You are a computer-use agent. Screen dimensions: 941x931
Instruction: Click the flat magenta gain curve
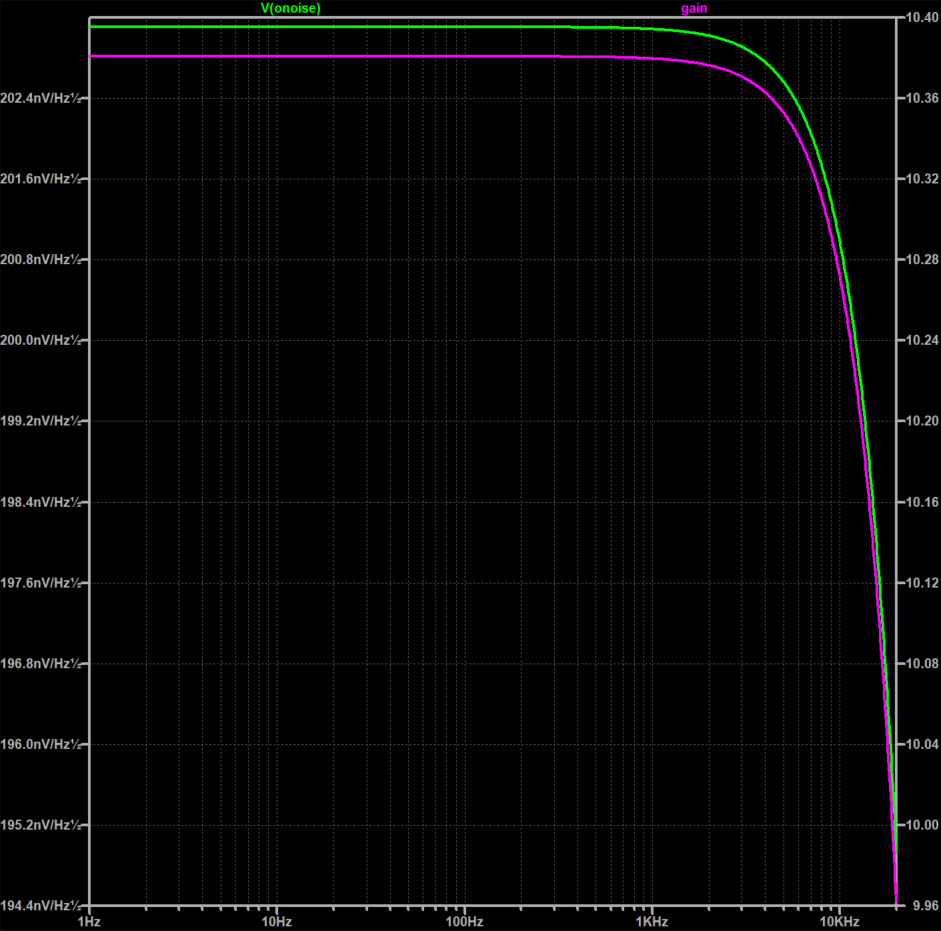(300, 57)
